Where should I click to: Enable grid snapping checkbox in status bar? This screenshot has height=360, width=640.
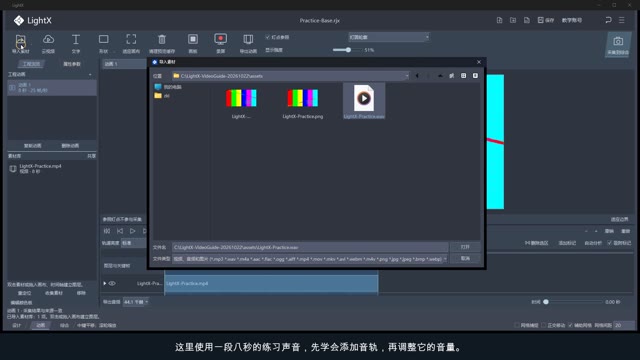[517, 325]
